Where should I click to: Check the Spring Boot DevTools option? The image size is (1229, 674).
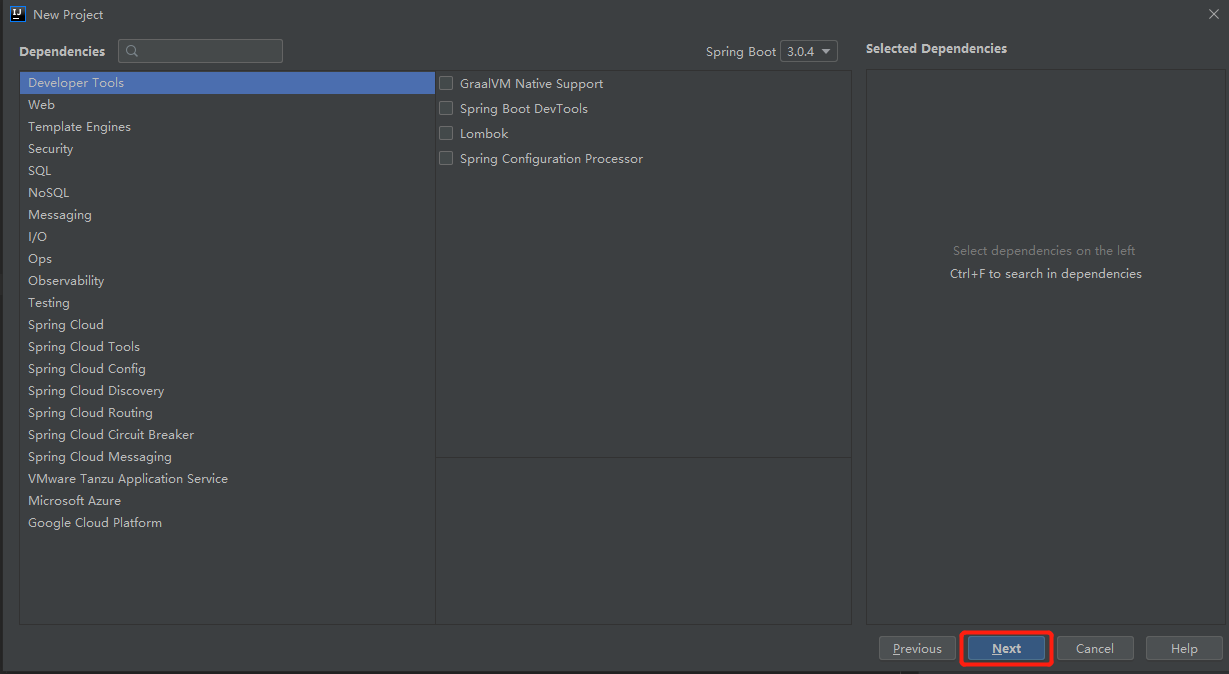coord(446,109)
